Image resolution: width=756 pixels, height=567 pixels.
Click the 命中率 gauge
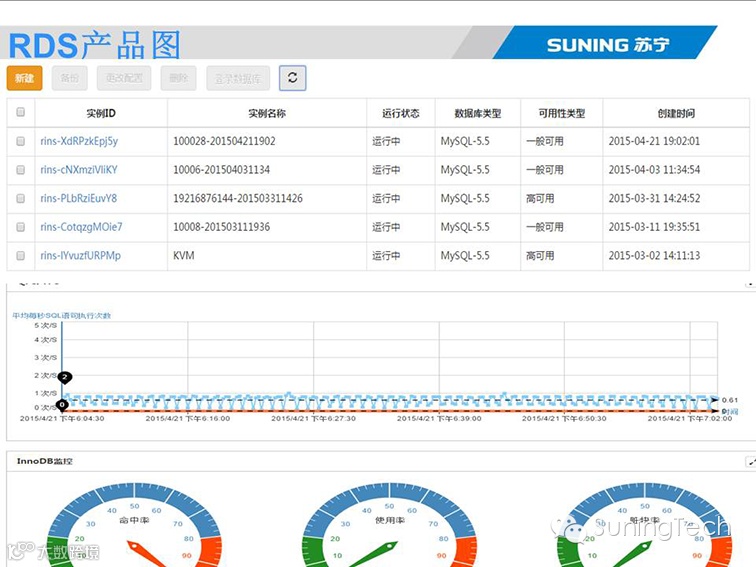135,526
